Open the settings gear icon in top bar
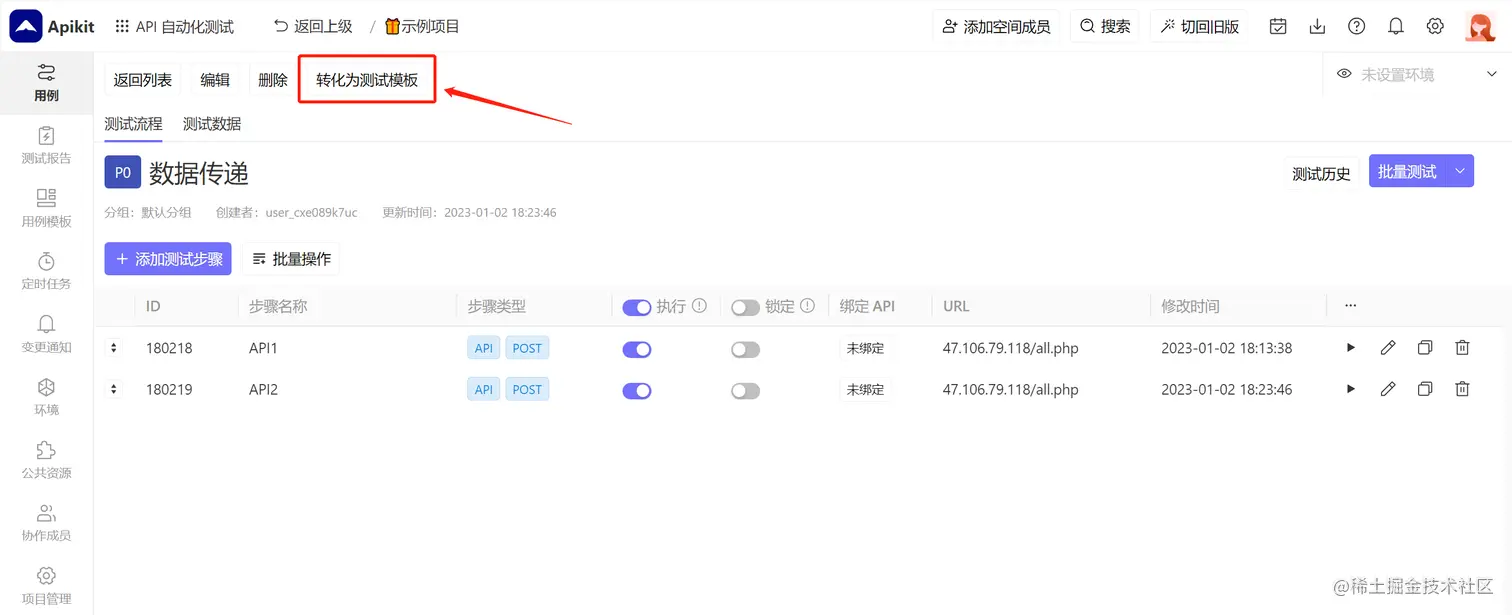Screen dimensions: 1512x615 [1435, 27]
